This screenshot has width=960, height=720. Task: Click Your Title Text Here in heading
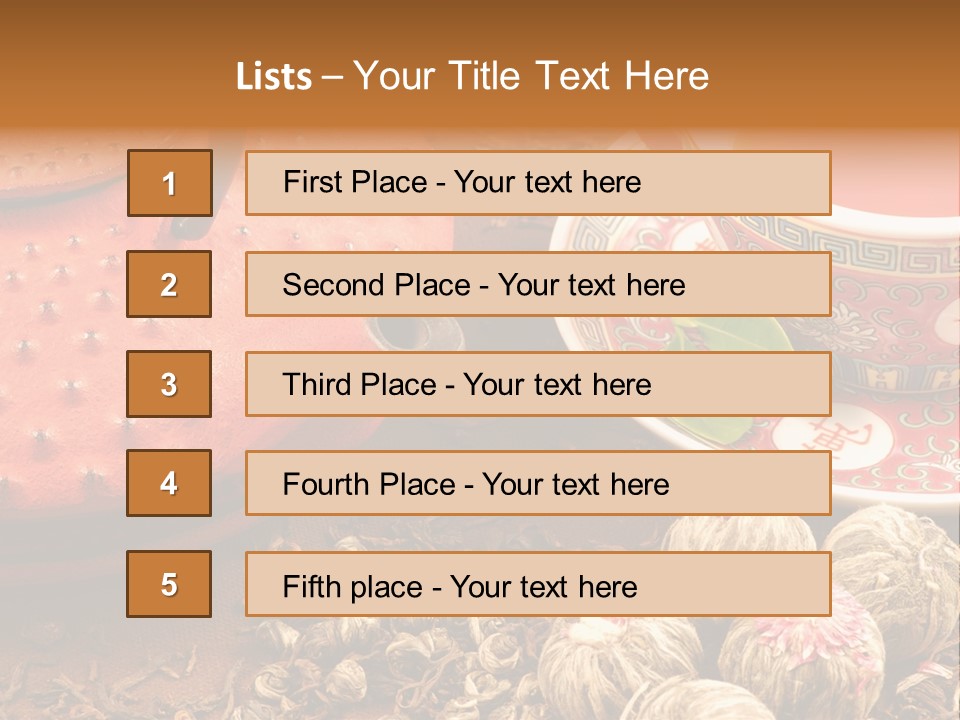click(x=531, y=77)
